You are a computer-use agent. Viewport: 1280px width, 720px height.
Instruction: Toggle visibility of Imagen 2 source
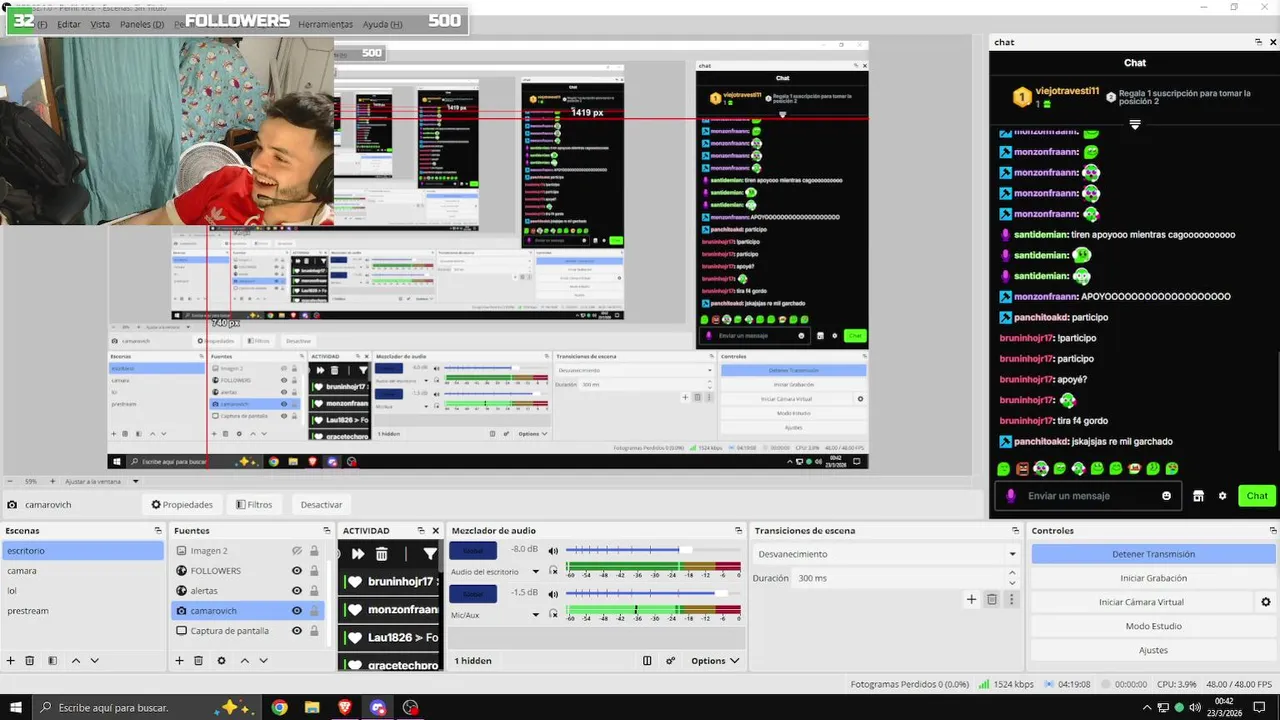click(297, 551)
